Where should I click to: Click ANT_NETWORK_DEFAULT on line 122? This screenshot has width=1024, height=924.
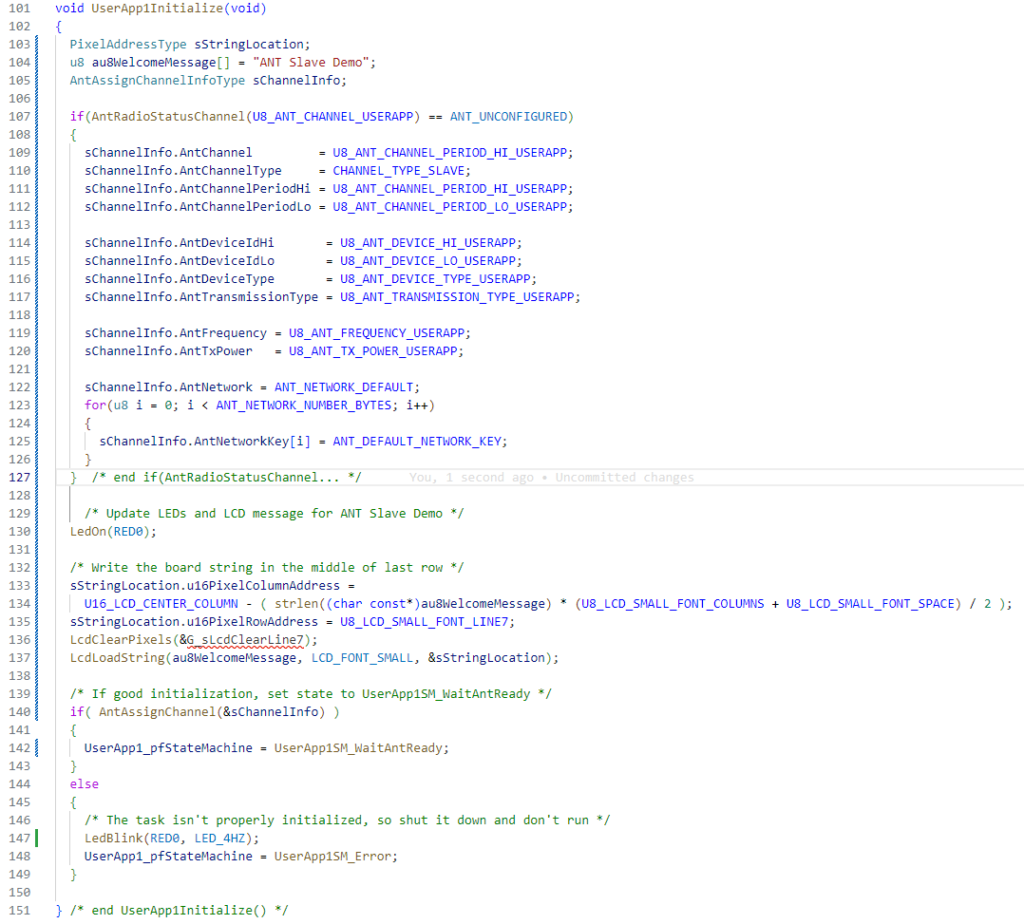[344, 387]
